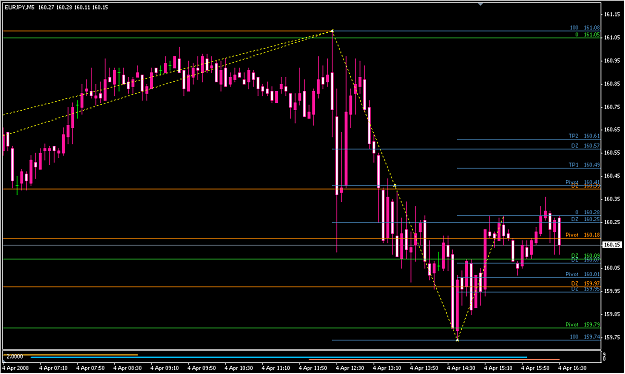Click the 4 Apr 14:30 time axis label

(x=461, y=368)
